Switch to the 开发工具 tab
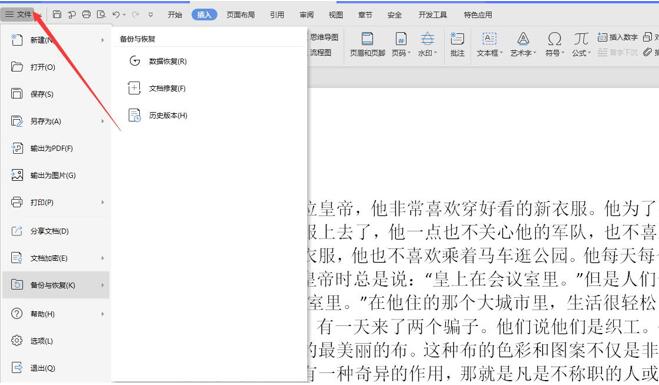The width and height of the screenshot is (659, 385). (432, 15)
